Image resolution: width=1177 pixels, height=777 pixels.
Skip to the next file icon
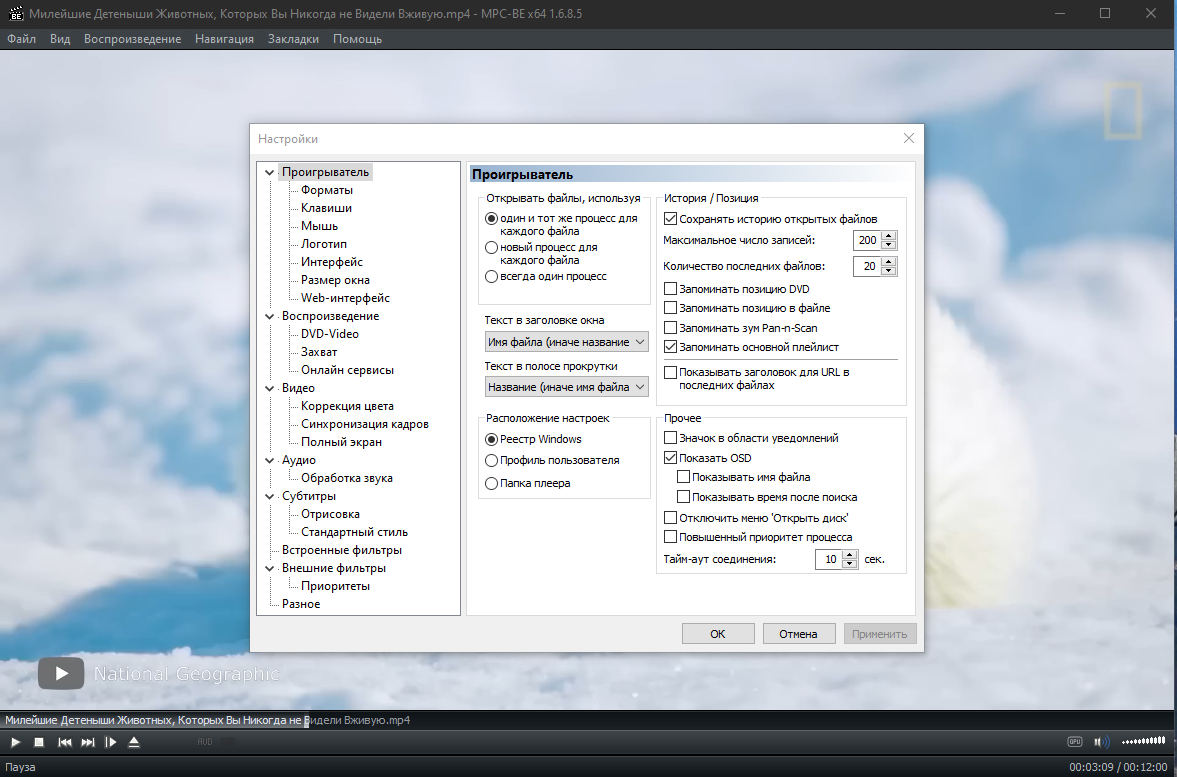pyautogui.click(x=88, y=742)
